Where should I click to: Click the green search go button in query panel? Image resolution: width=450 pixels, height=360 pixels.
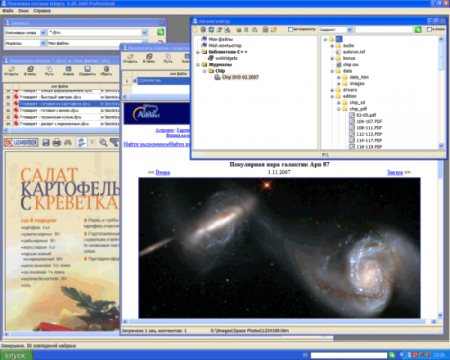click(160, 32)
